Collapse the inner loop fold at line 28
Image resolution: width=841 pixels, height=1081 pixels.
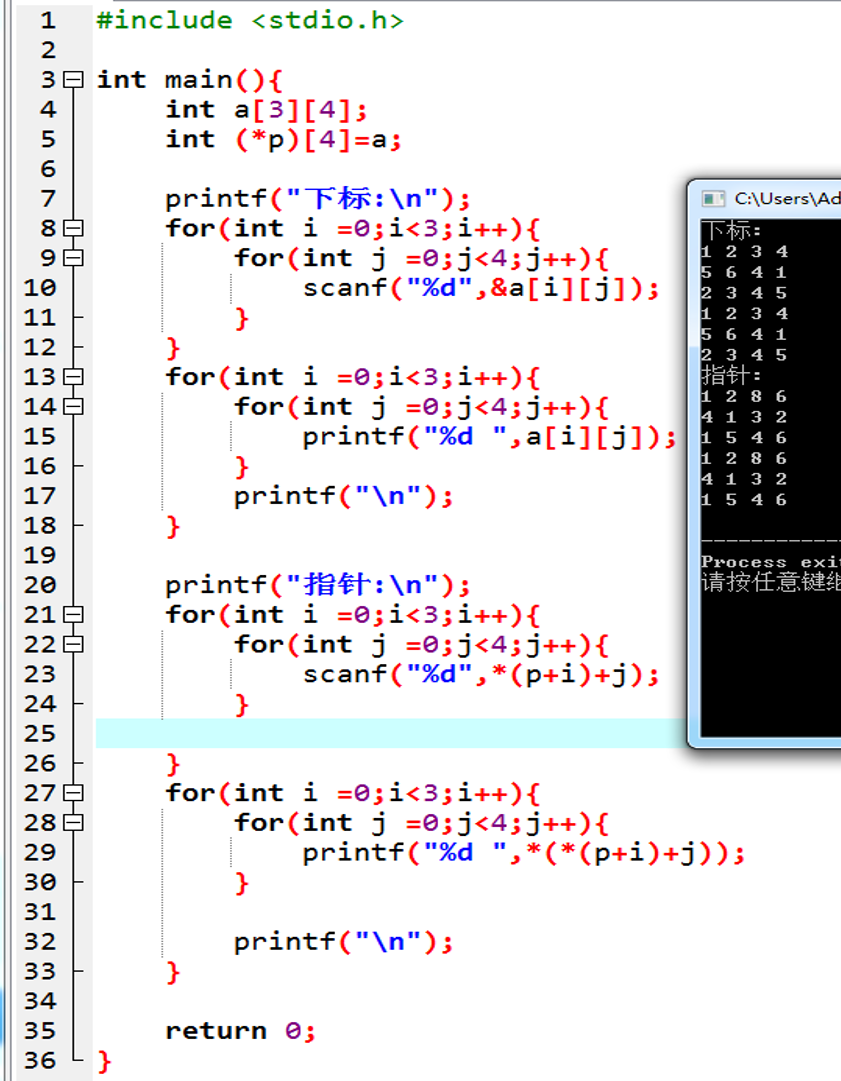(73, 822)
